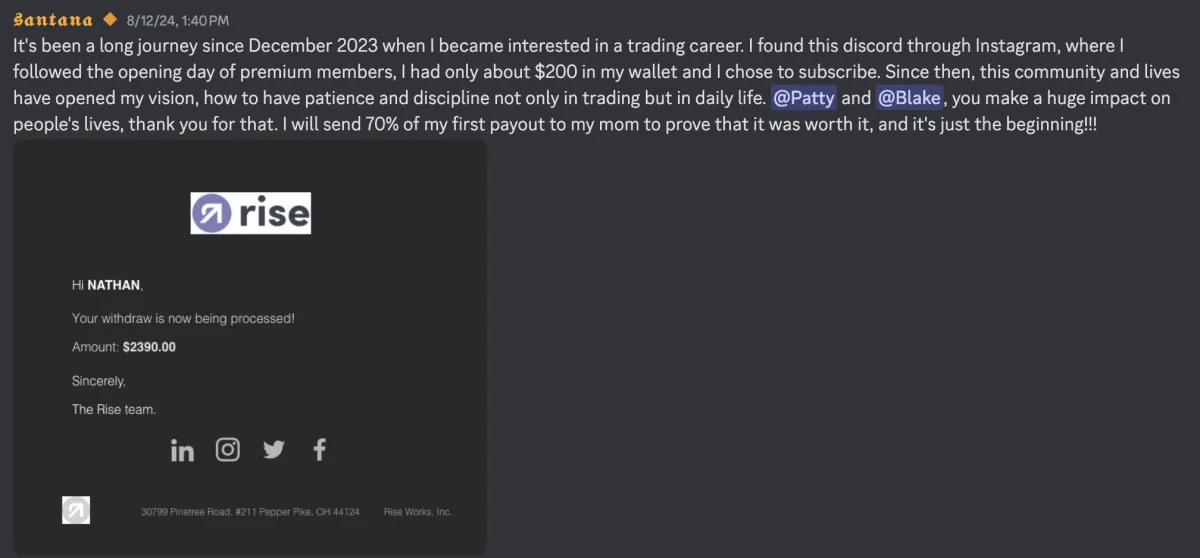The width and height of the screenshot is (1200, 558).
Task: Click the 'Your withdraw is now being processed!' line
Action: point(183,318)
